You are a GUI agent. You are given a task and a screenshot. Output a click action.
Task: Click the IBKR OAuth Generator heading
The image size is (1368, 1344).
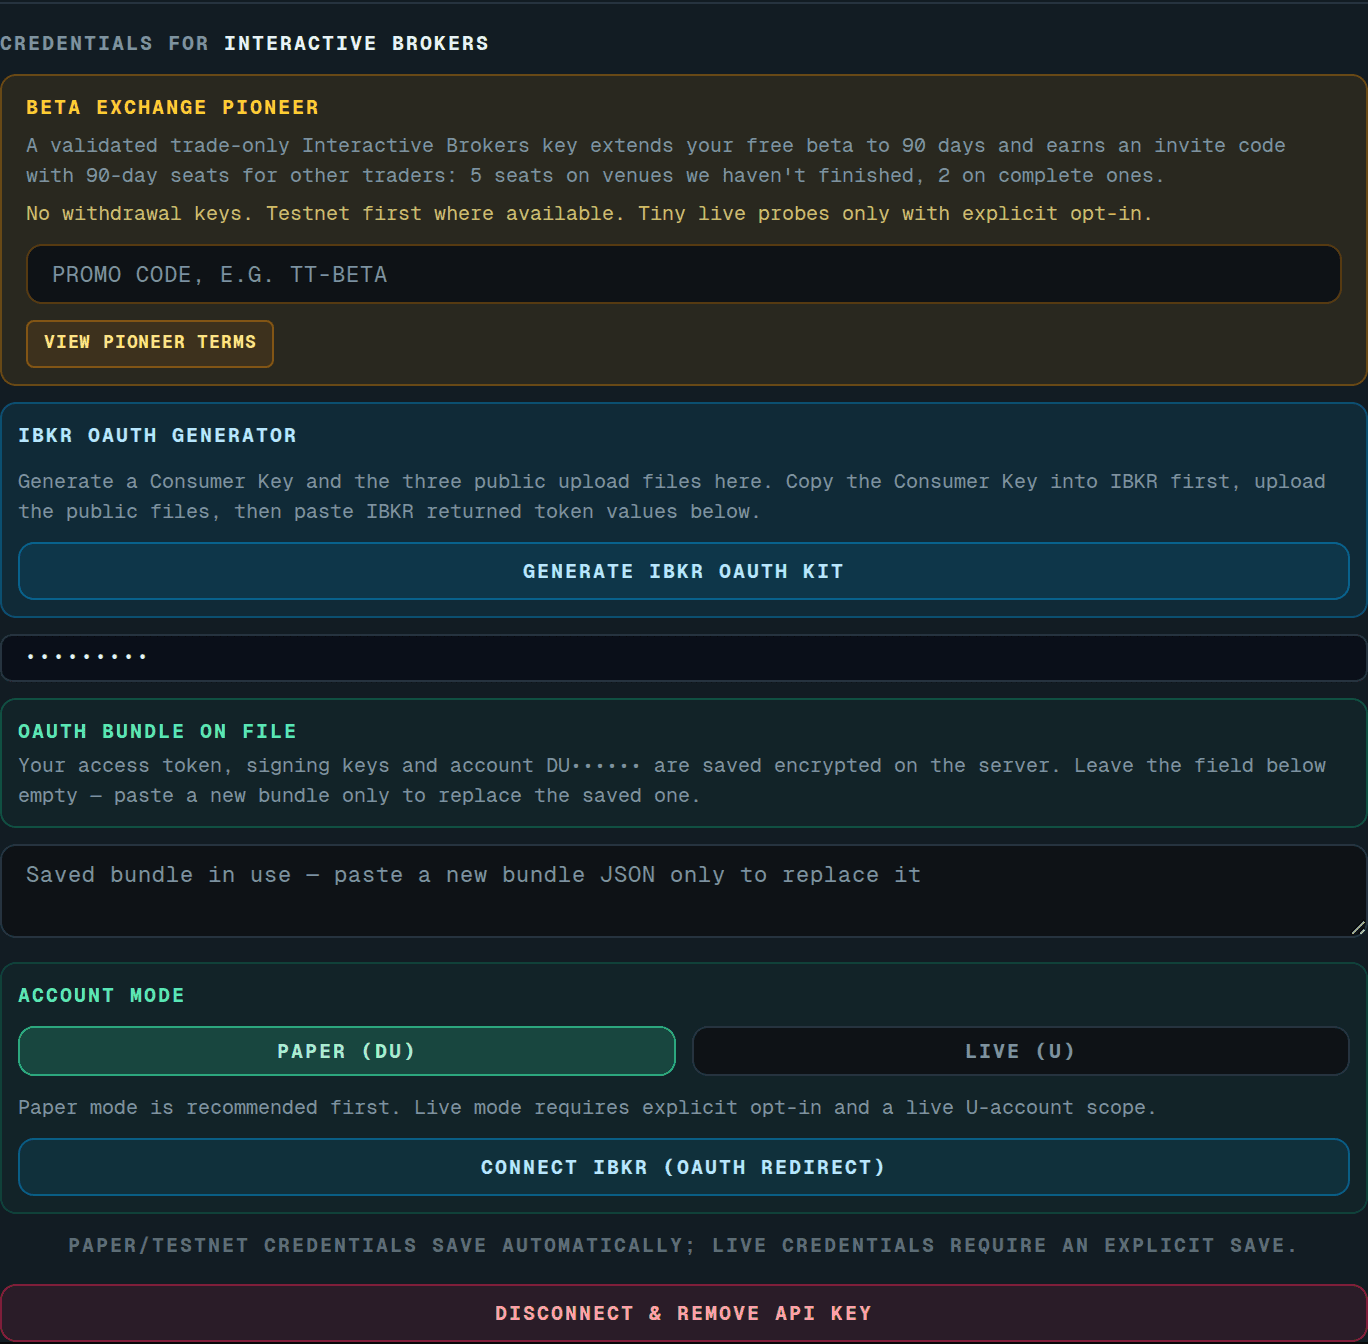(x=157, y=435)
